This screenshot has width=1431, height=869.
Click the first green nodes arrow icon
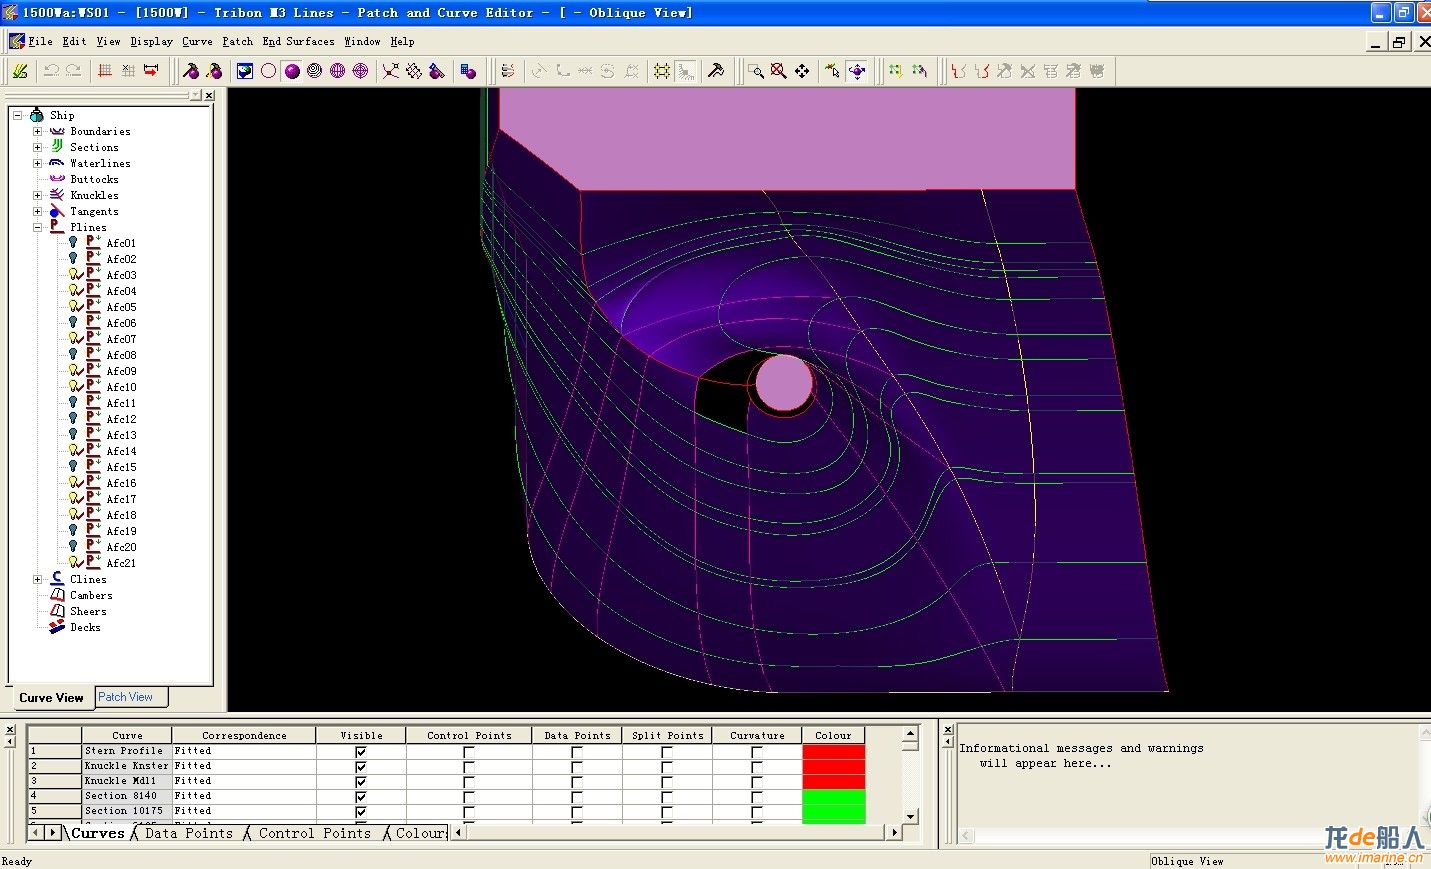coord(895,71)
